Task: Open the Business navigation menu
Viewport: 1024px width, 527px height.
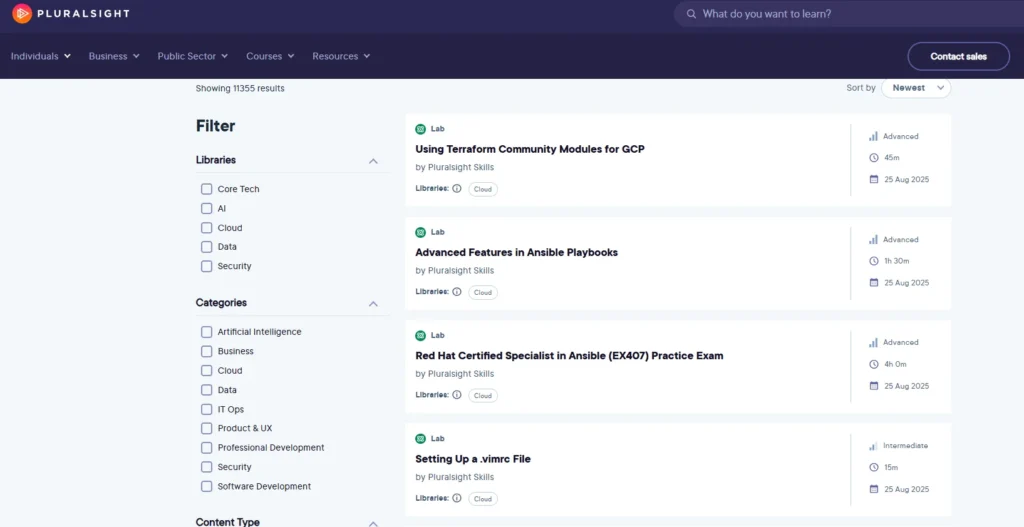Action: tap(114, 56)
